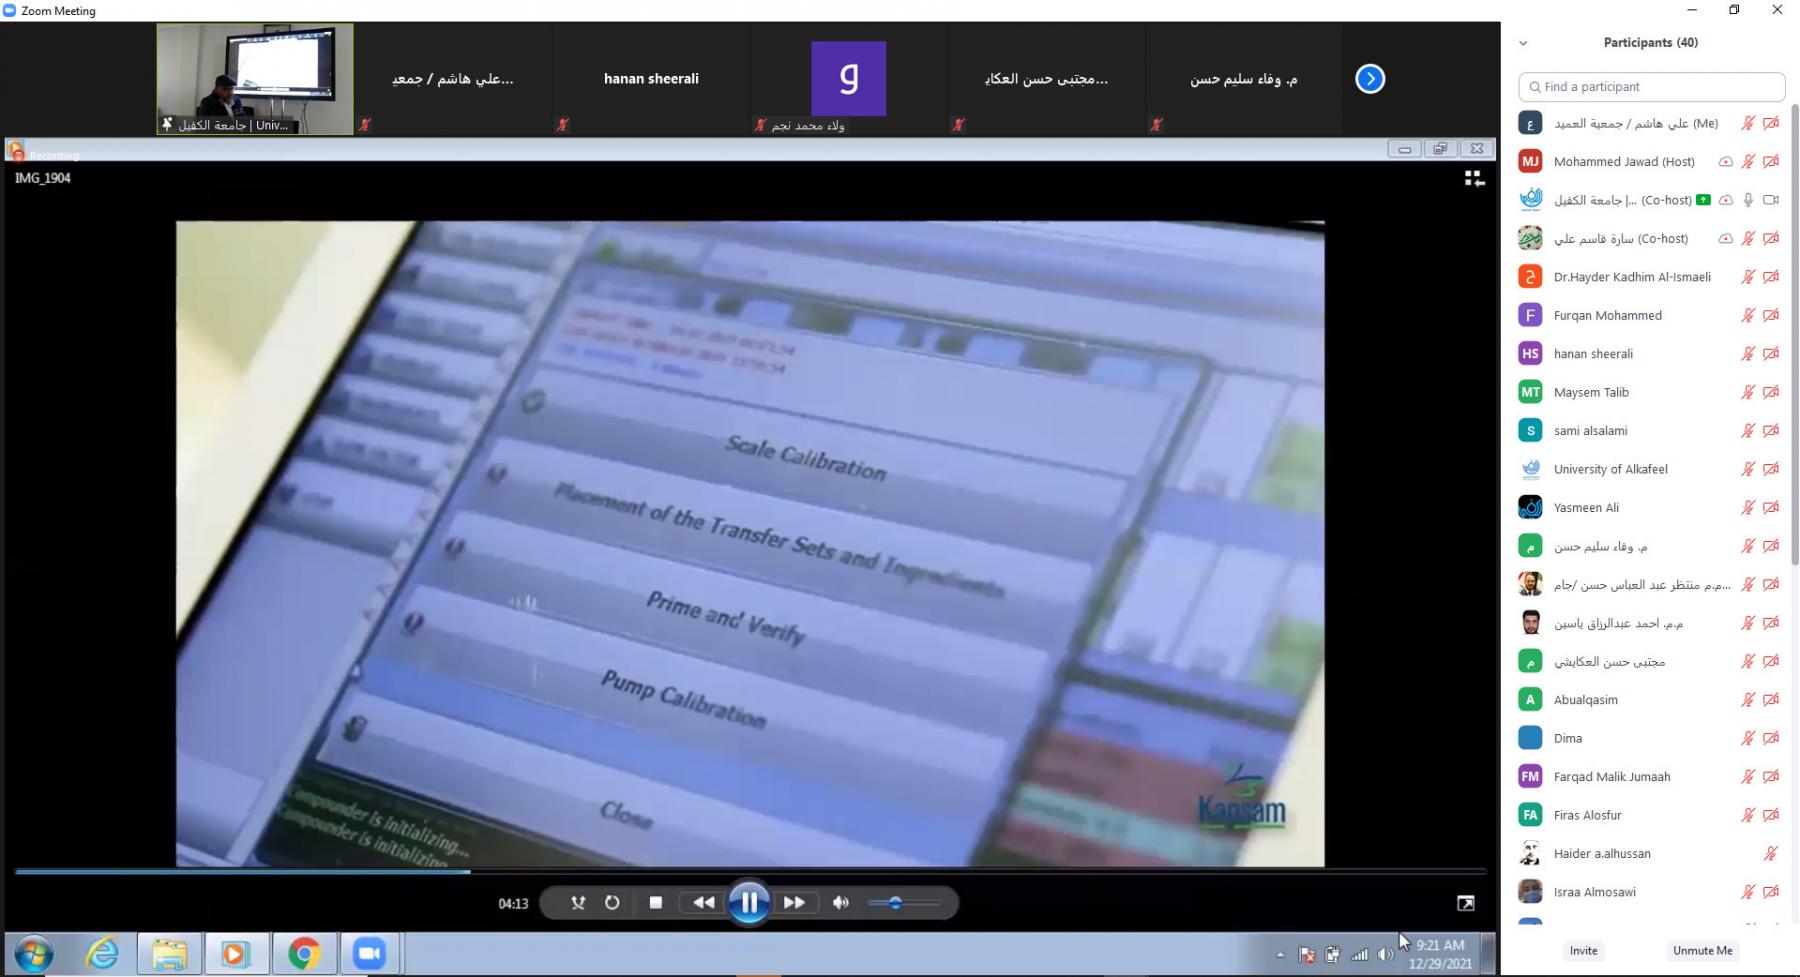
Task: Toggle repeat in the media player
Action: point(612,903)
